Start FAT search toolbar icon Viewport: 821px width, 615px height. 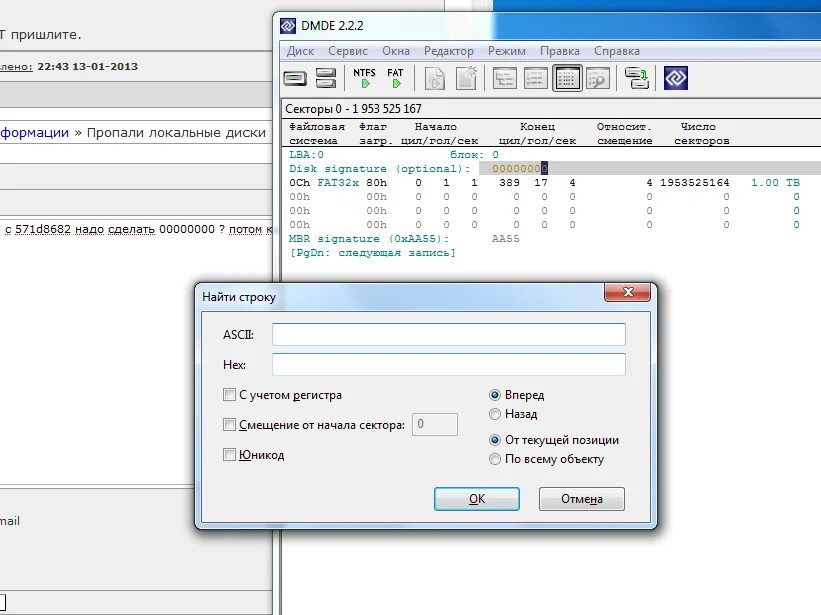coord(395,78)
